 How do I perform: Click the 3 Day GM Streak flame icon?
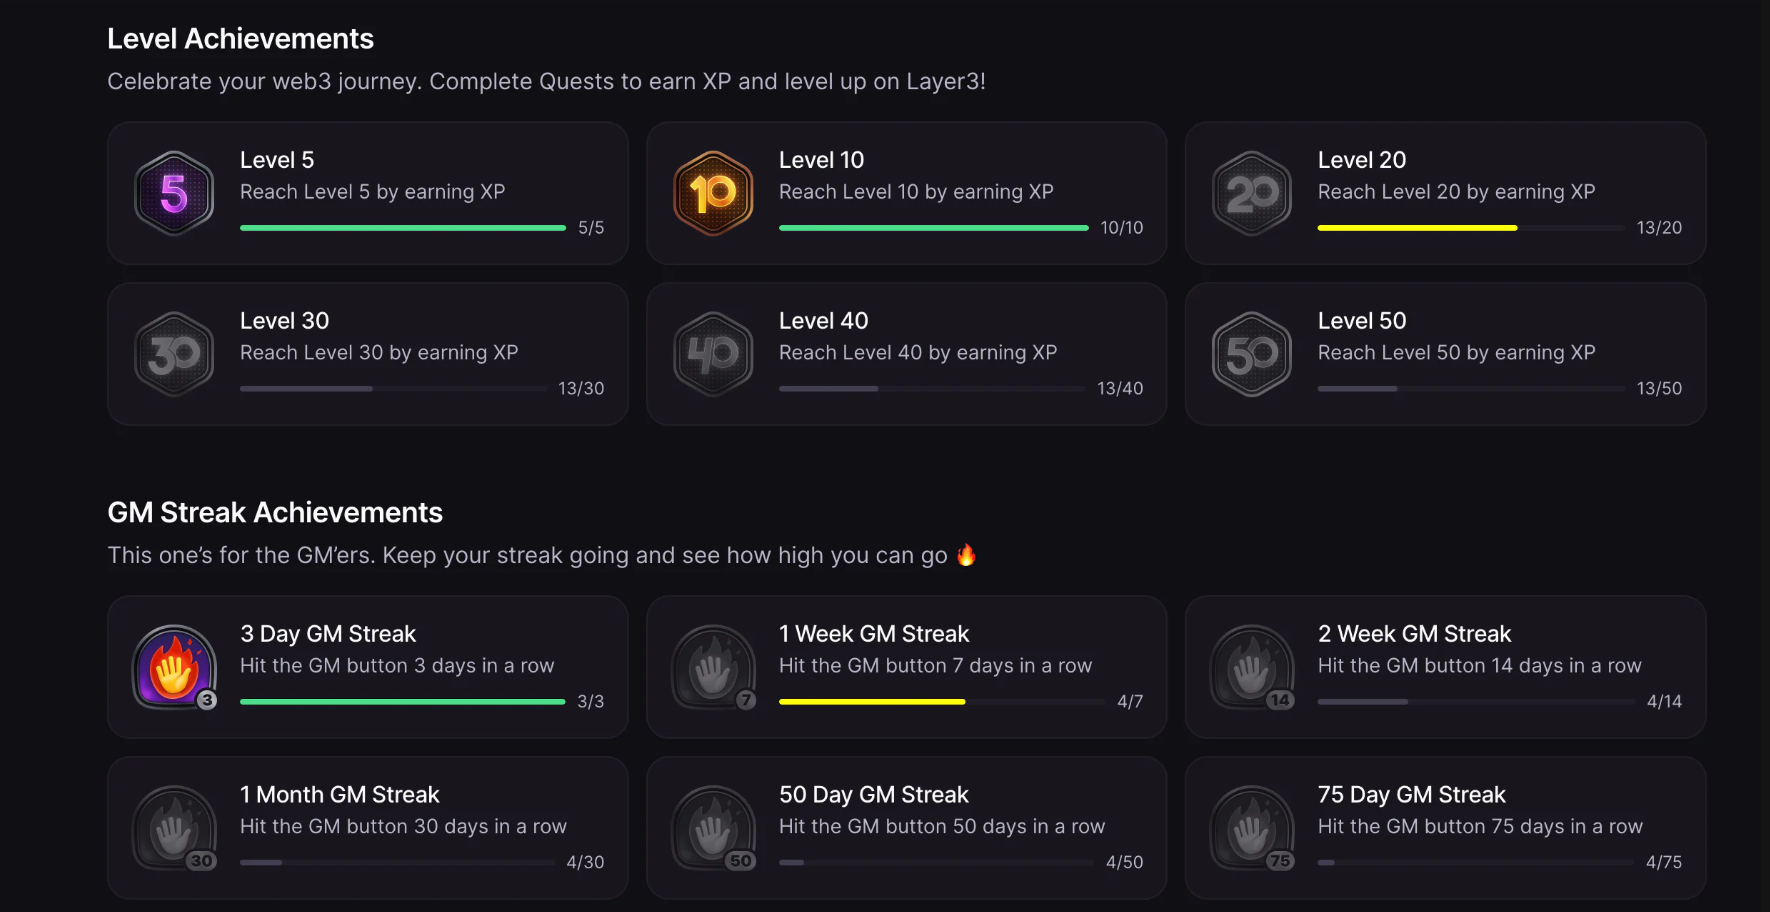click(175, 667)
